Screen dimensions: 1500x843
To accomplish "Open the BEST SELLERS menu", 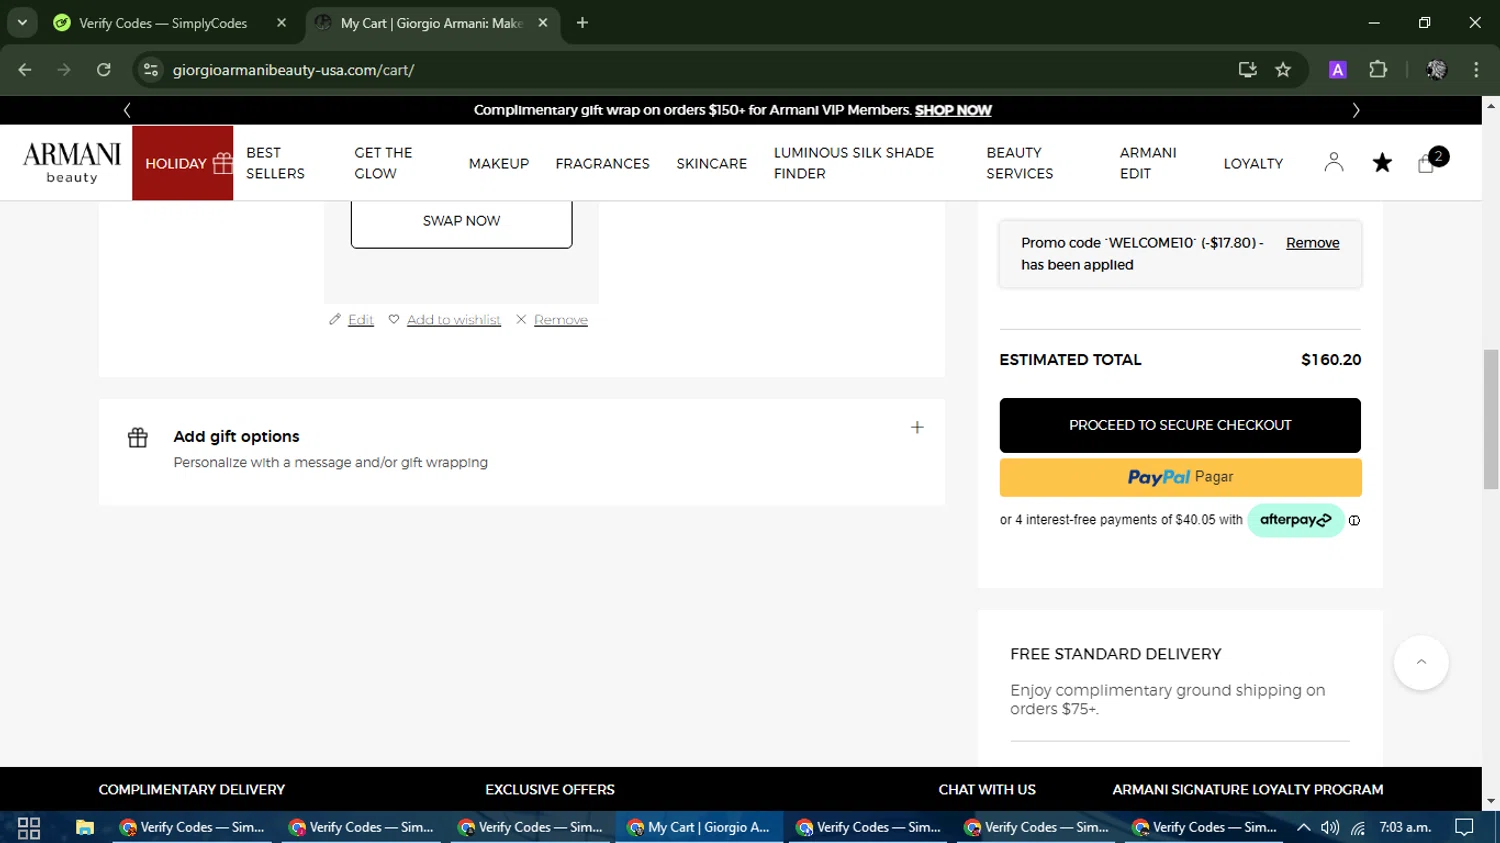I will [x=275, y=163].
